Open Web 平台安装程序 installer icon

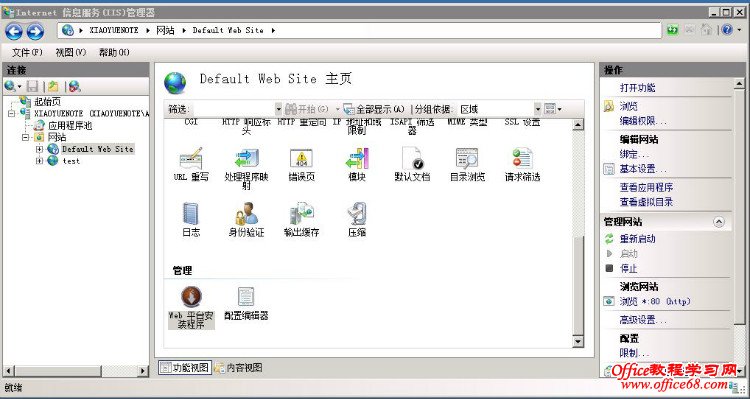tap(191, 297)
